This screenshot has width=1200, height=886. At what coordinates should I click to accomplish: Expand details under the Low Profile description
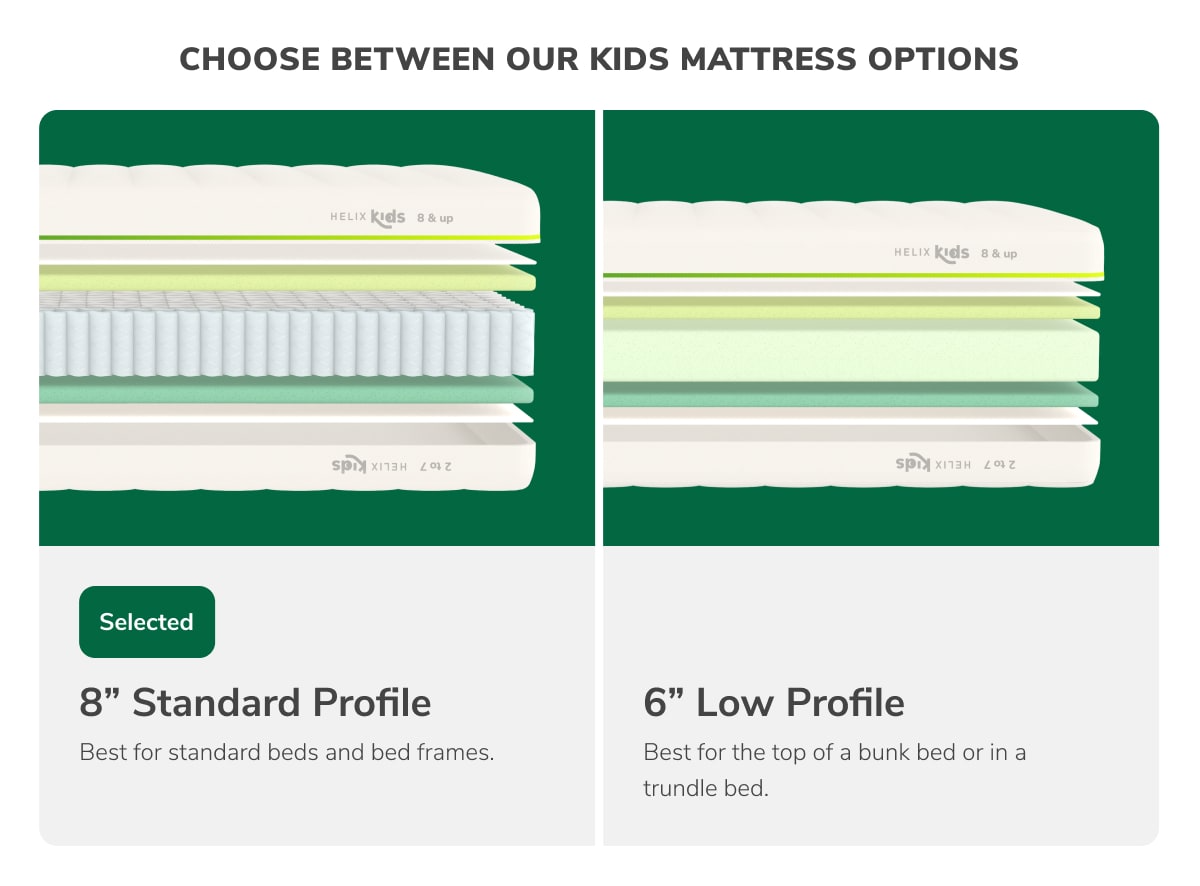[x=834, y=770]
